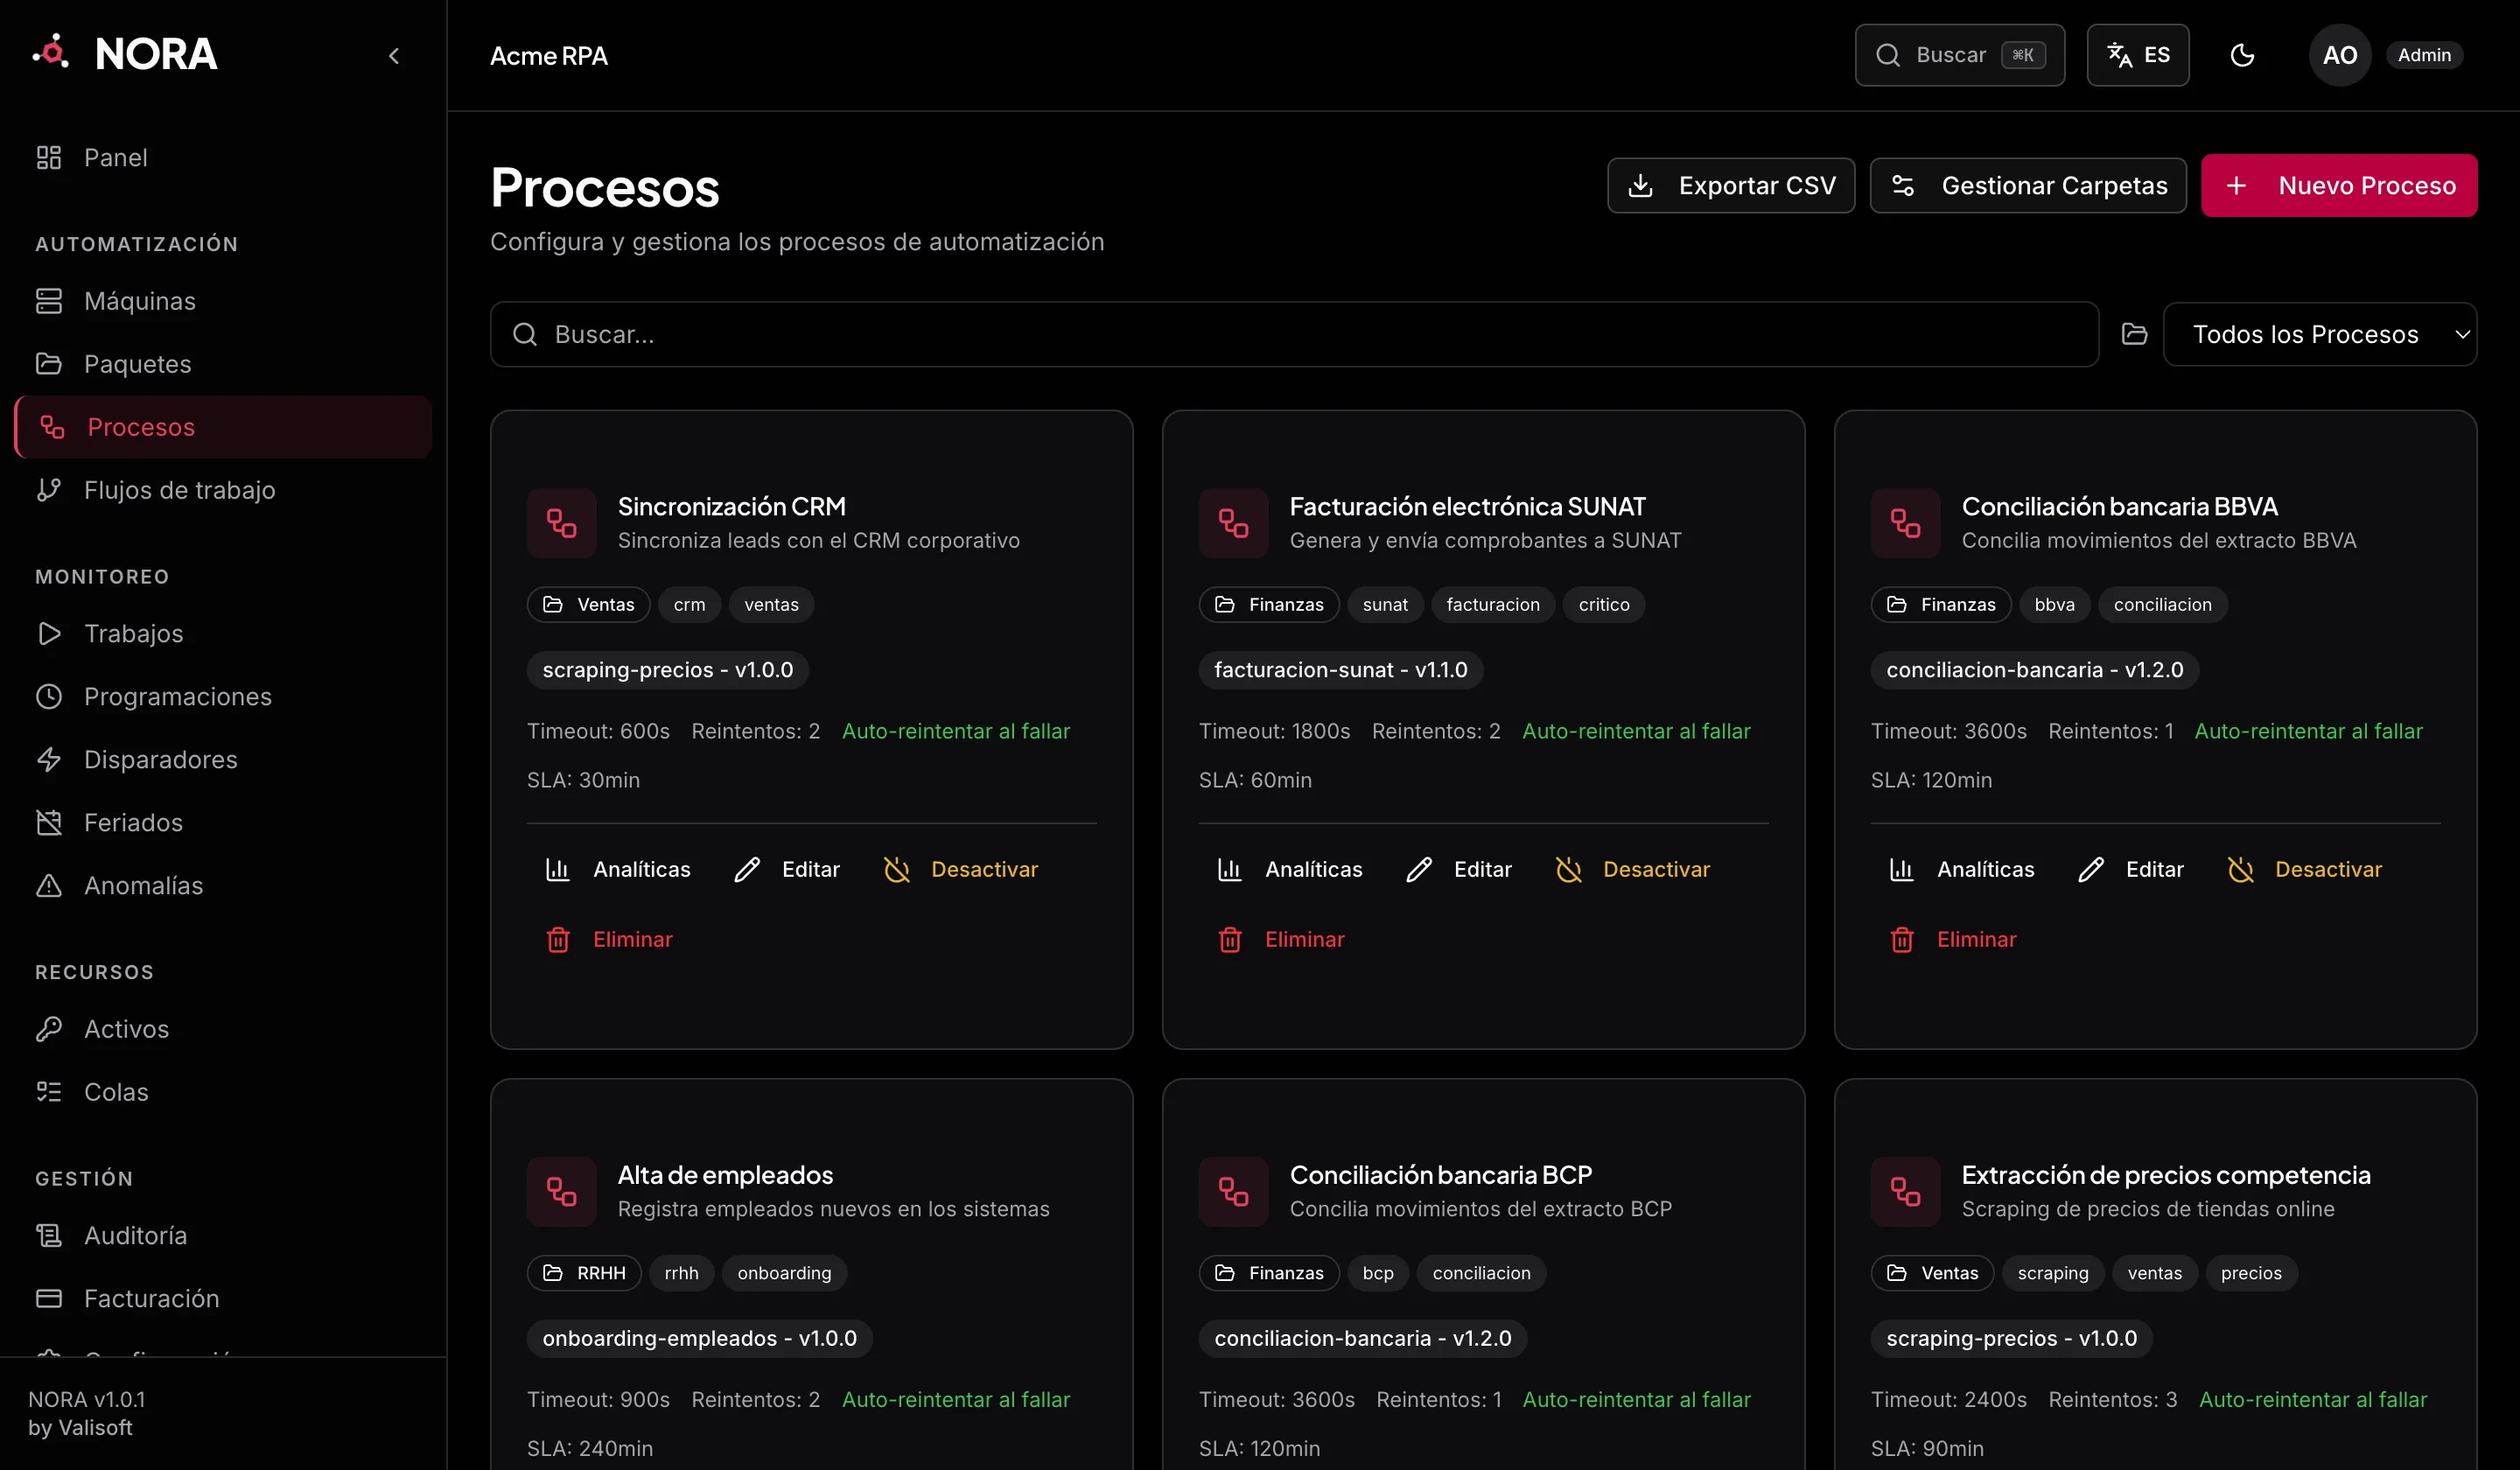Collapse the sidebar with the chevron arrow
The width and height of the screenshot is (2520, 1470).
(x=394, y=56)
